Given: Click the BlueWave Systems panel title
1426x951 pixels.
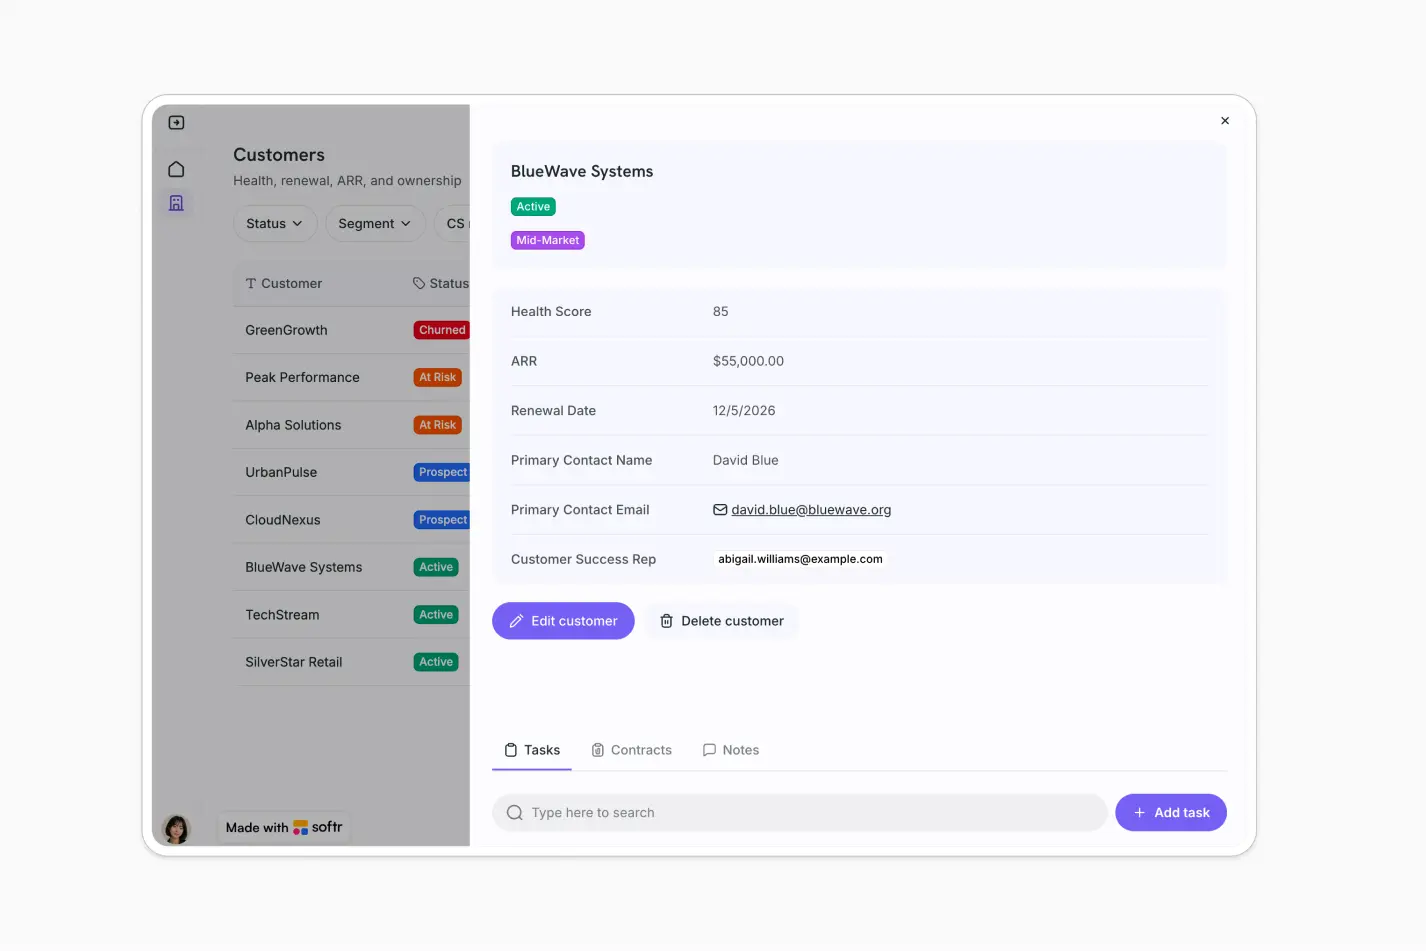Looking at the screenshot, I should 582,172.
